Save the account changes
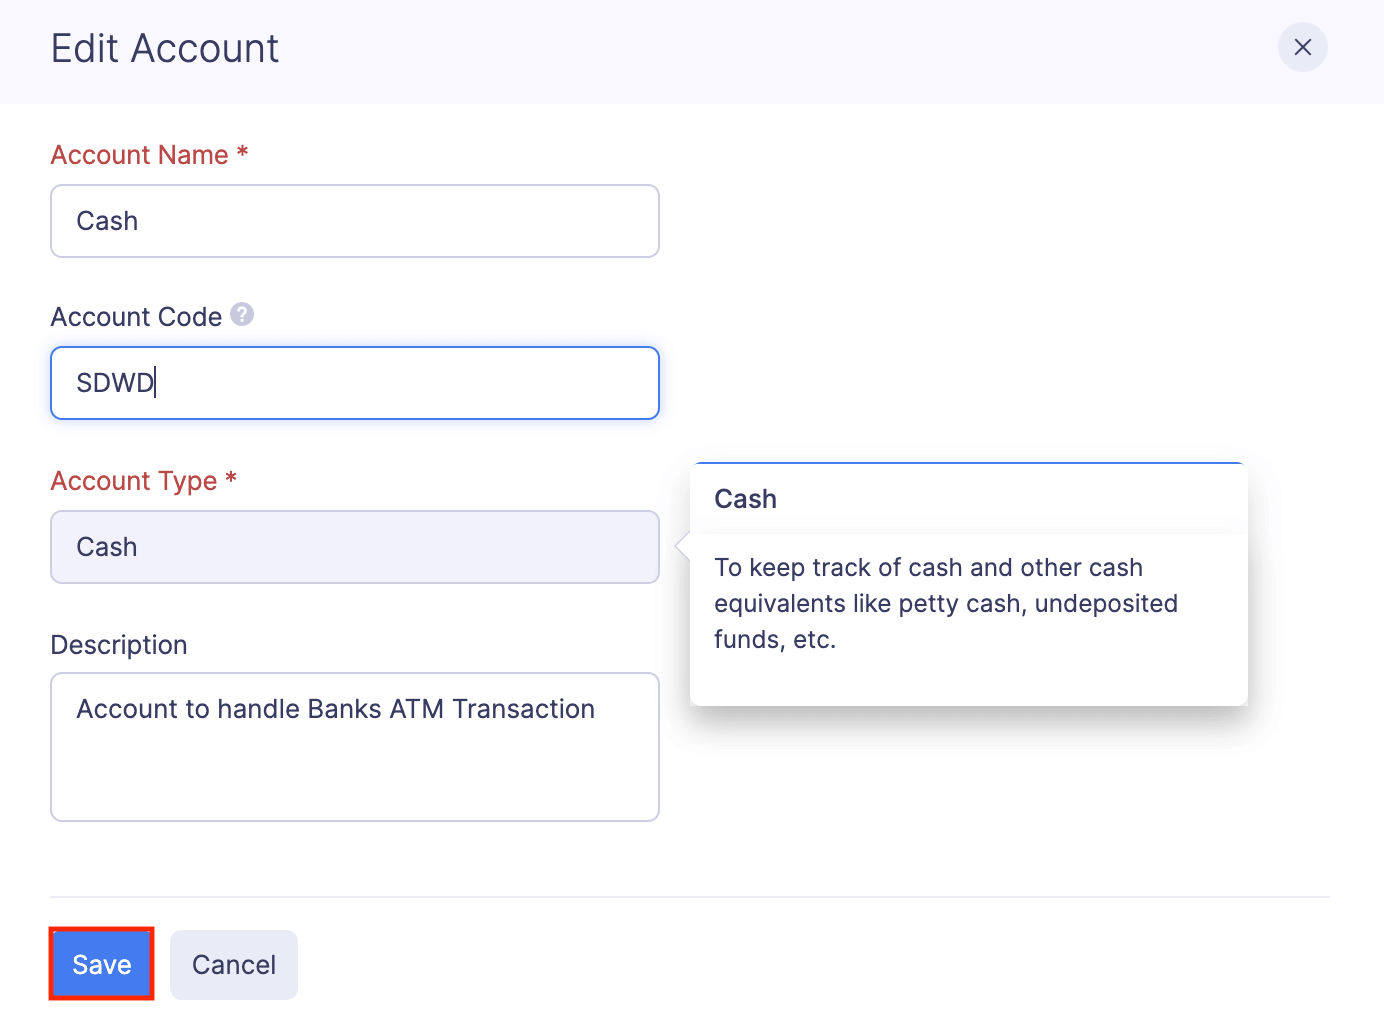1384x1026 pixels. (x=102, y=964)
